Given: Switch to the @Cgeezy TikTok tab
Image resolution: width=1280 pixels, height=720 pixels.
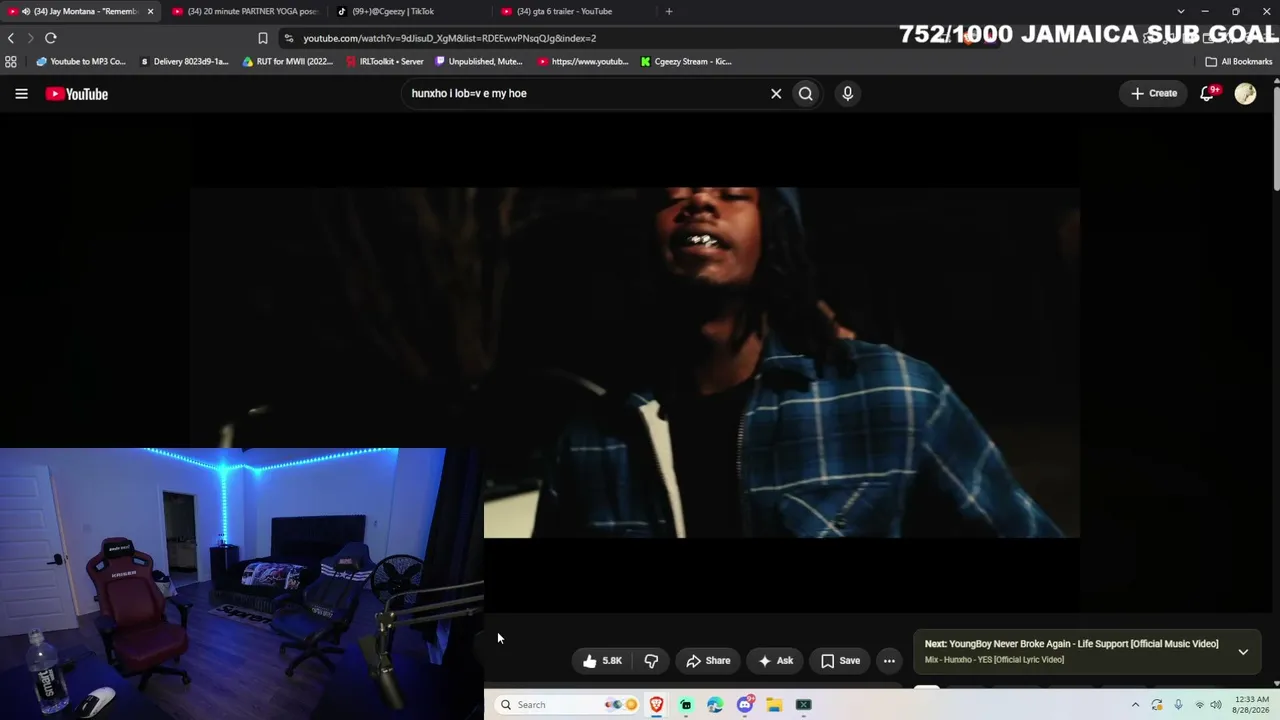Looking at the screenshot, I should tap(405, 11).
